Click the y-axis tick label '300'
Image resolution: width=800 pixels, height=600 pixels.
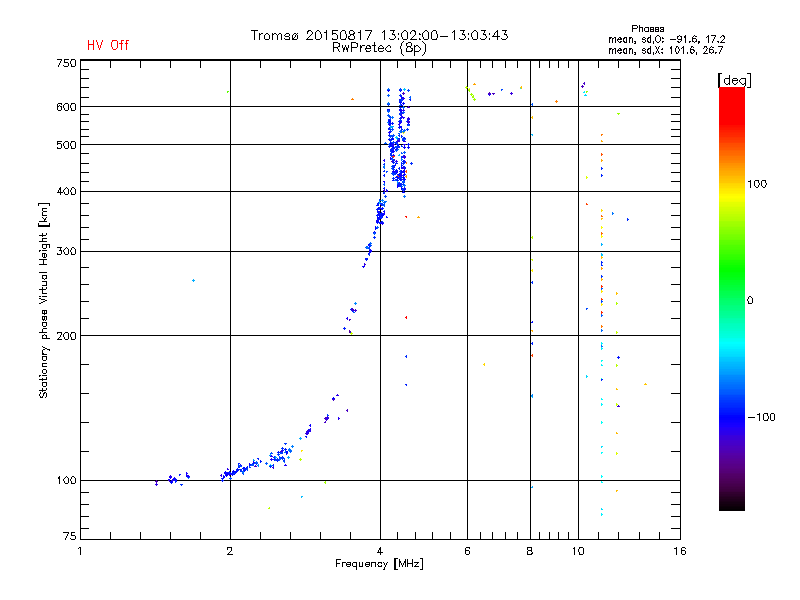(x=66, y=252)
